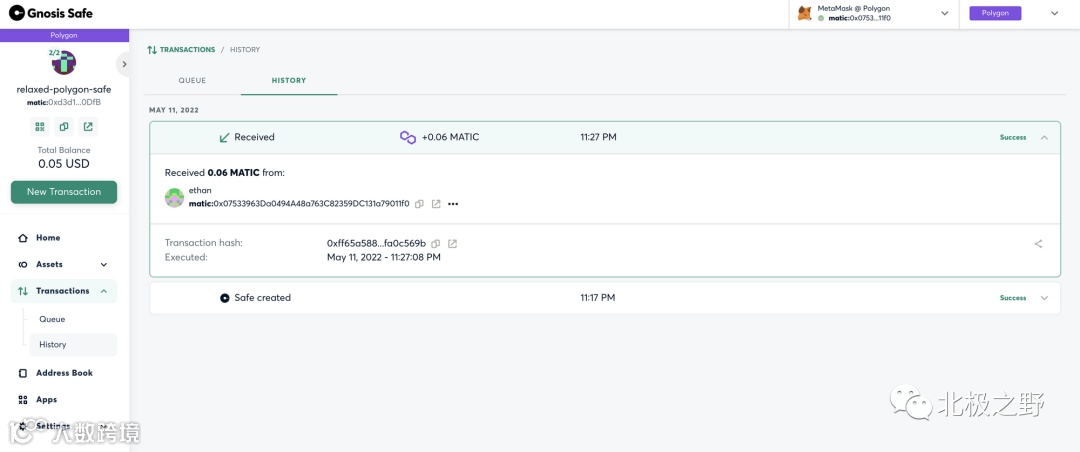1080x452 pixels.
Task: Switch to the HISTORY tab
Action: tap(289, 81)
